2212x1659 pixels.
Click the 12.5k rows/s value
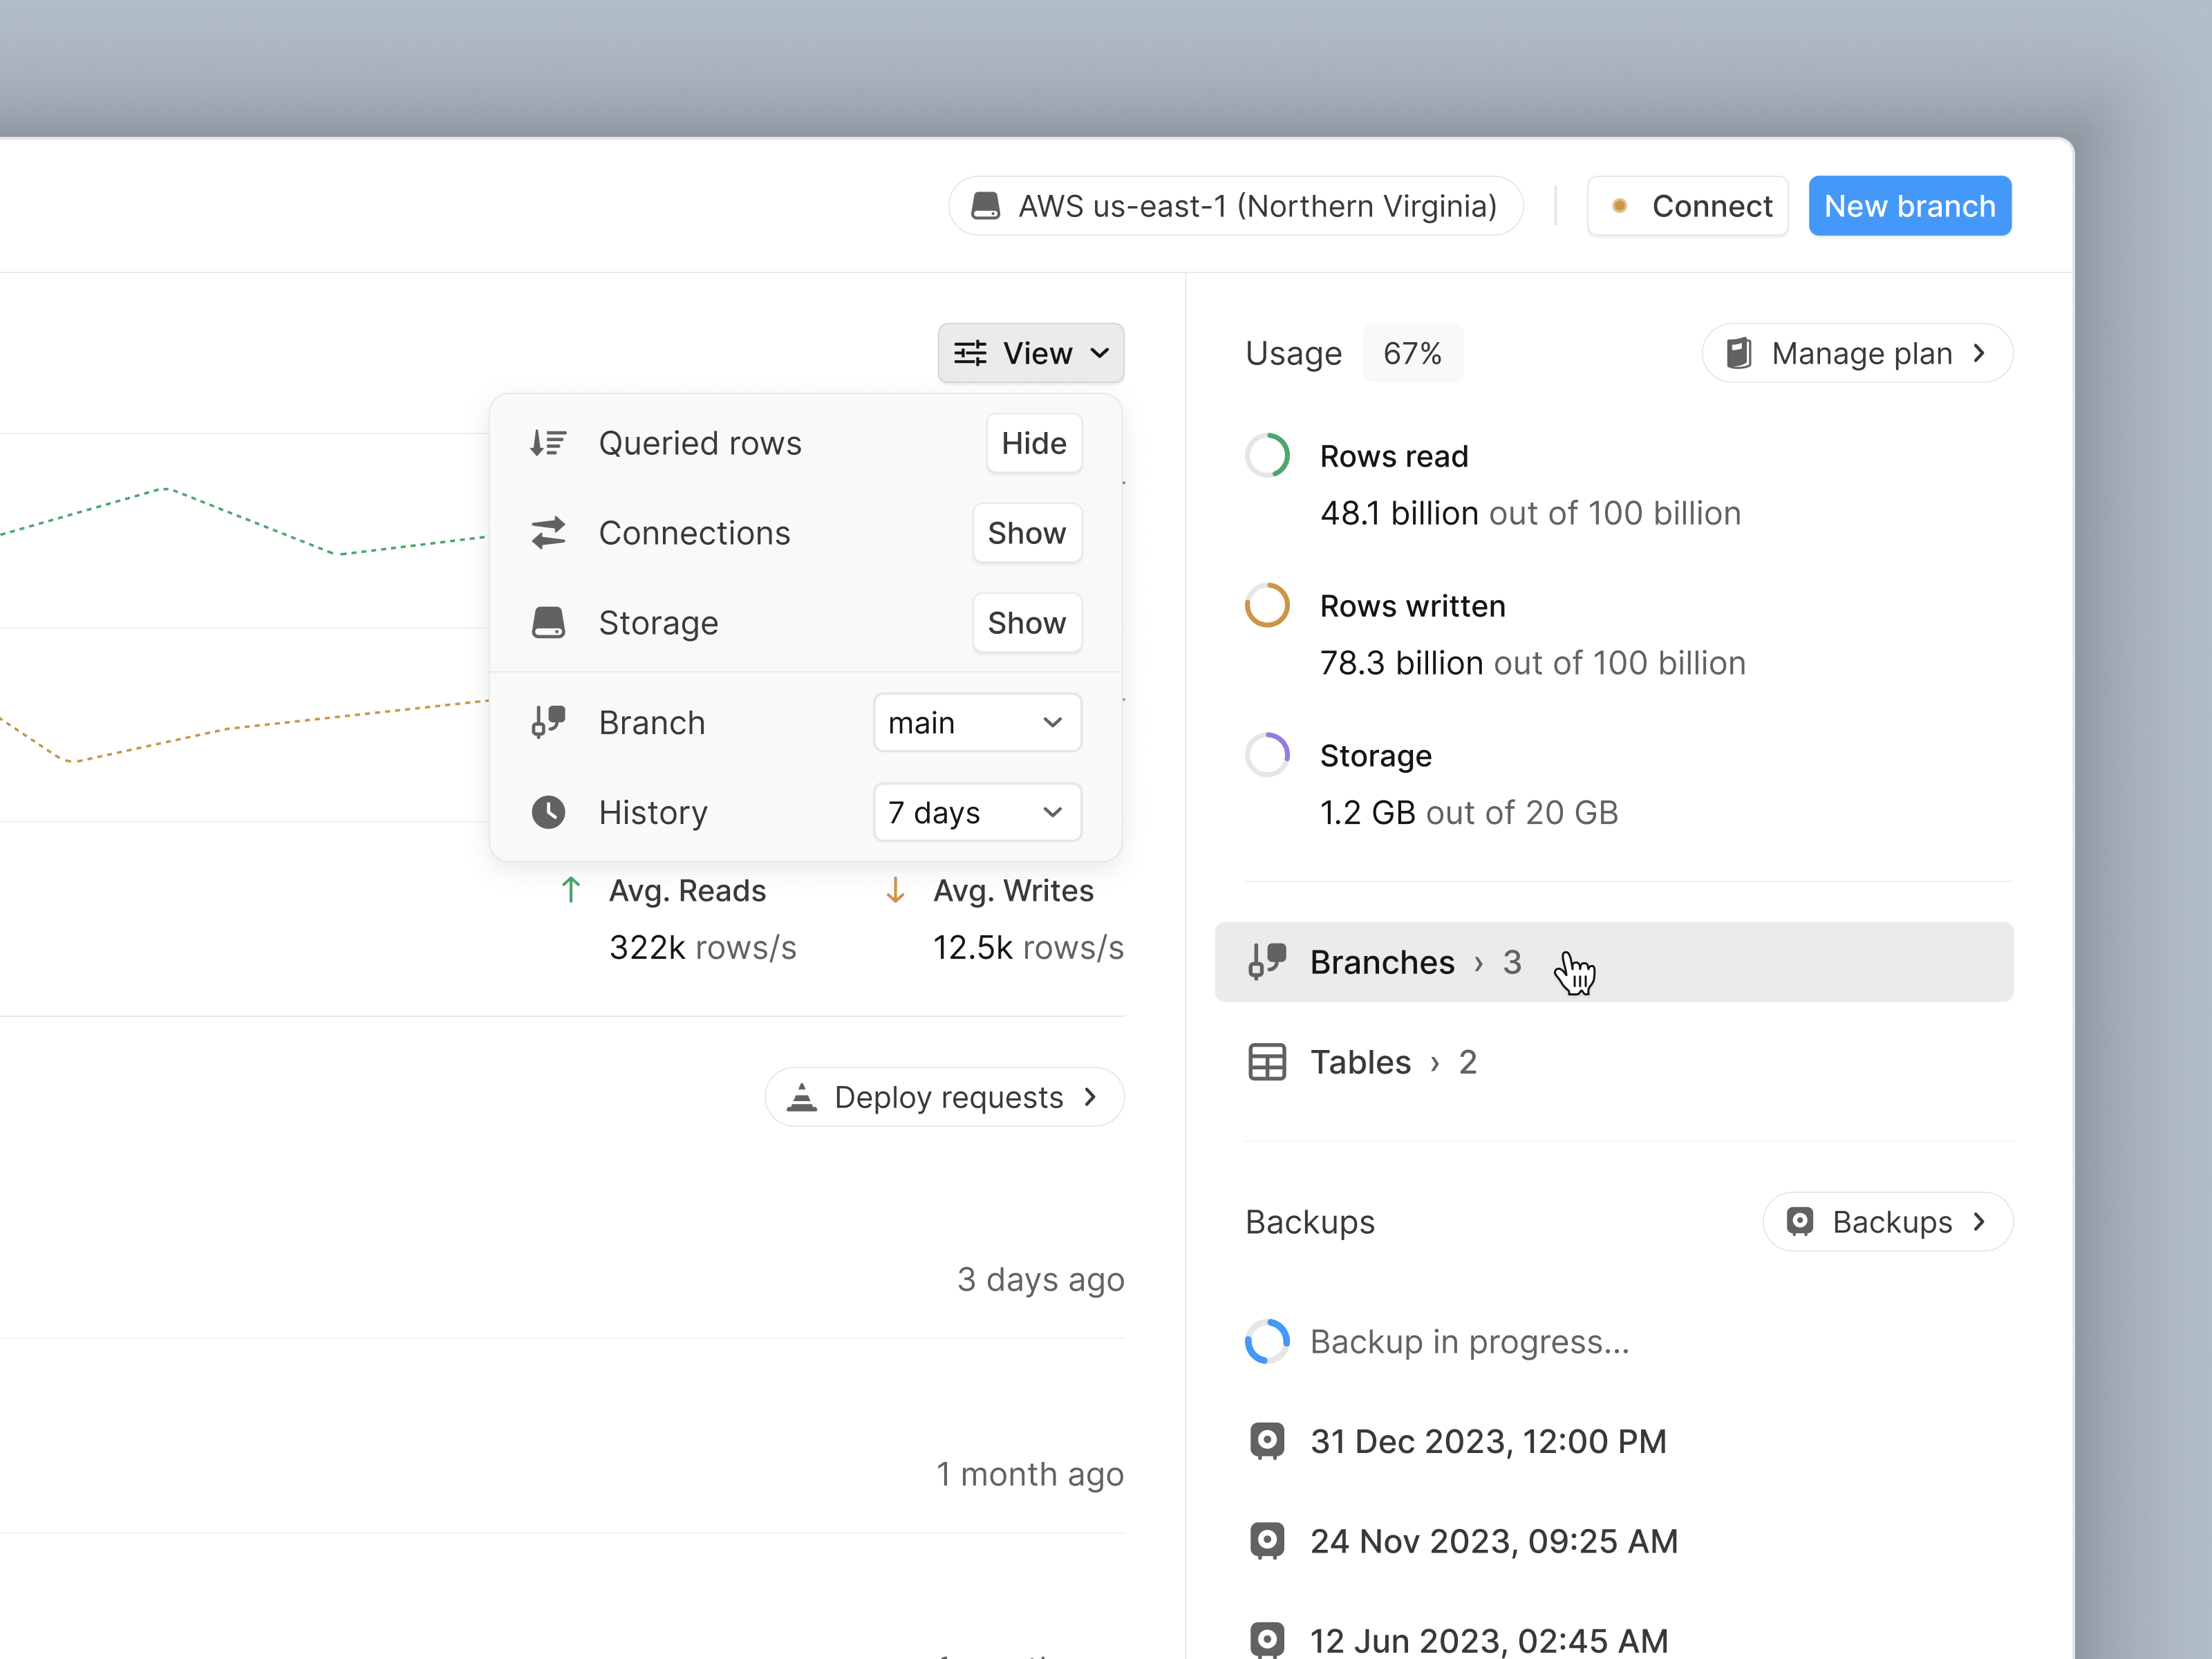pos(1028,947)
